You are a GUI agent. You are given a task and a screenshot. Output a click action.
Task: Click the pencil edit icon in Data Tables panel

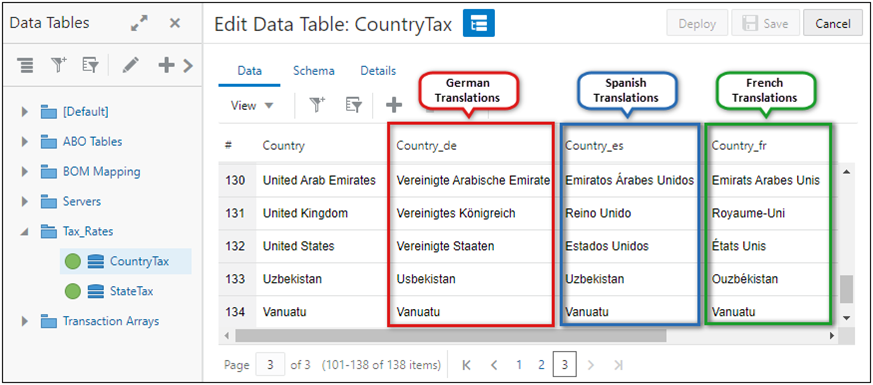[x=130, y=66]
